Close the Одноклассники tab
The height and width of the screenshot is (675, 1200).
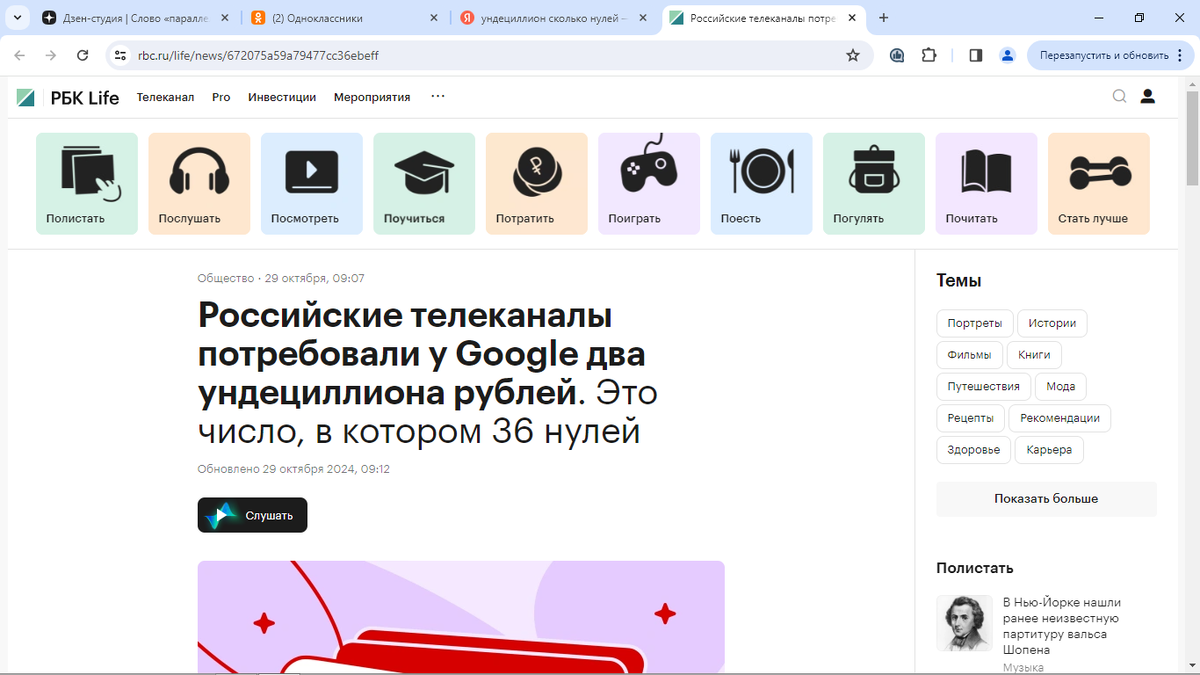click(433, 18)
